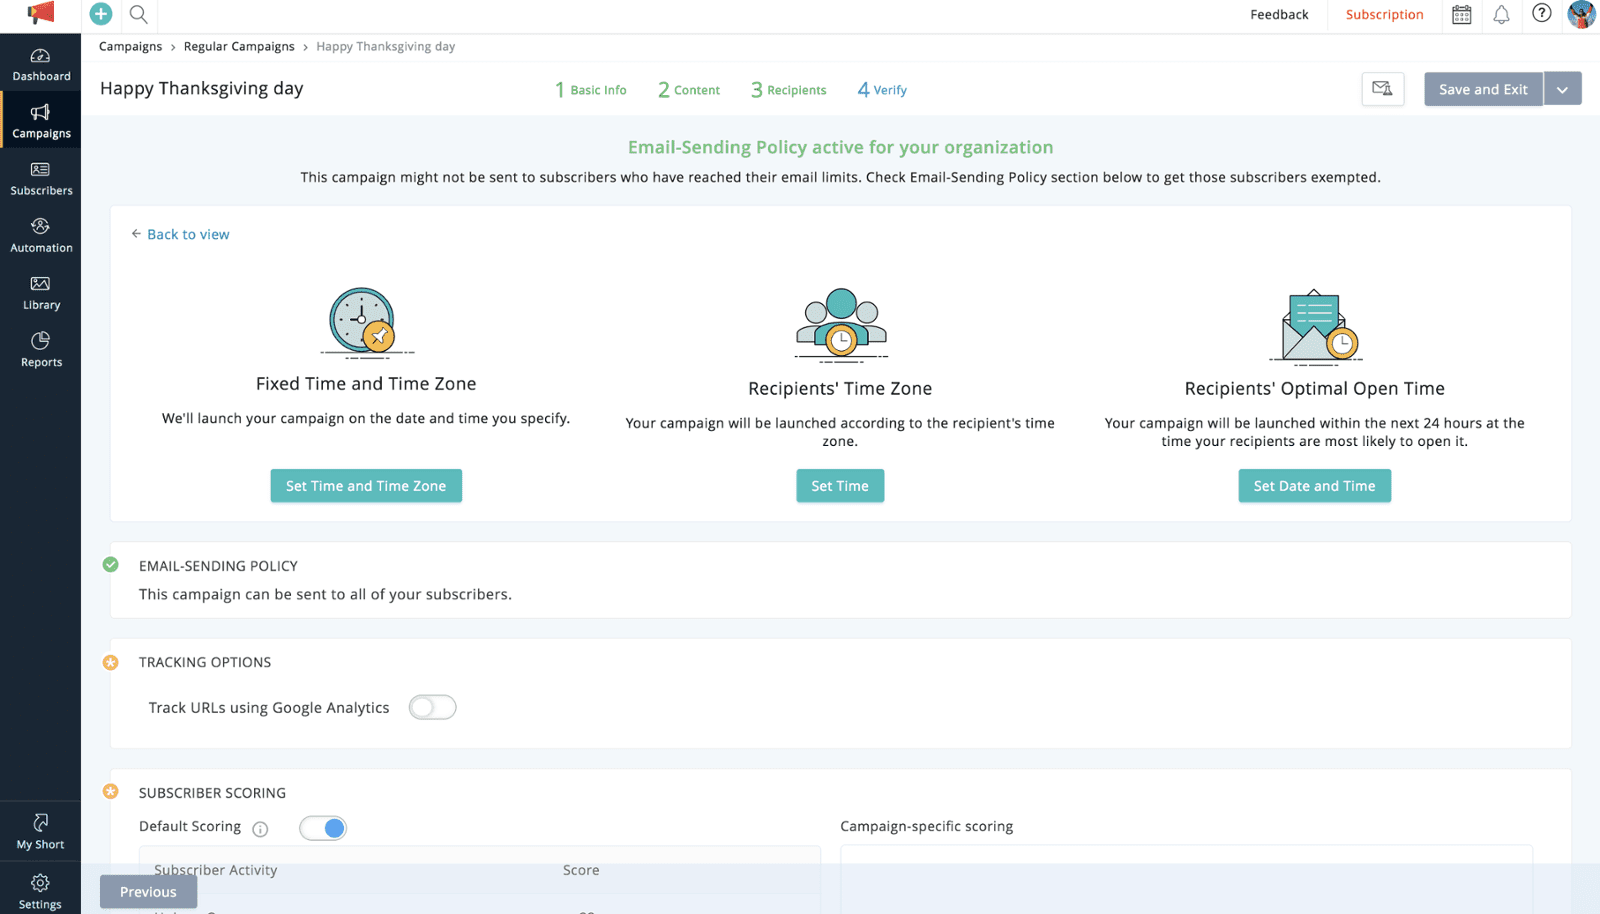Open the help question mark icon
The height and width of the screenshot is (914, 1600).
click(x=1542, y=13)
